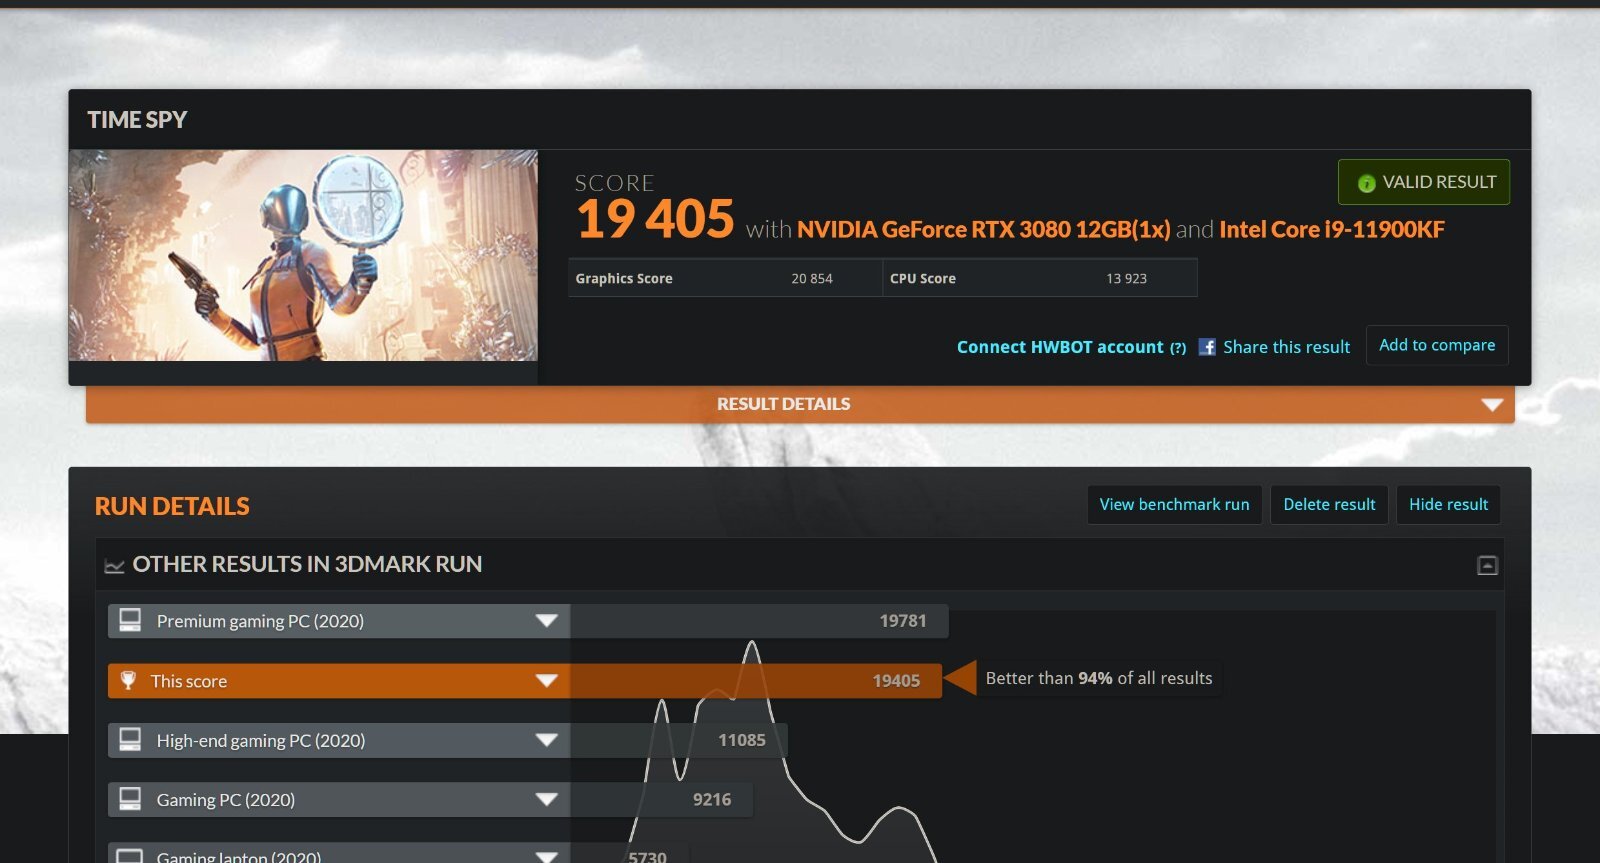Viewport: 1600px width, 863px height.
Task: Click the TIME SPY heading
Action: click(137, 120)
